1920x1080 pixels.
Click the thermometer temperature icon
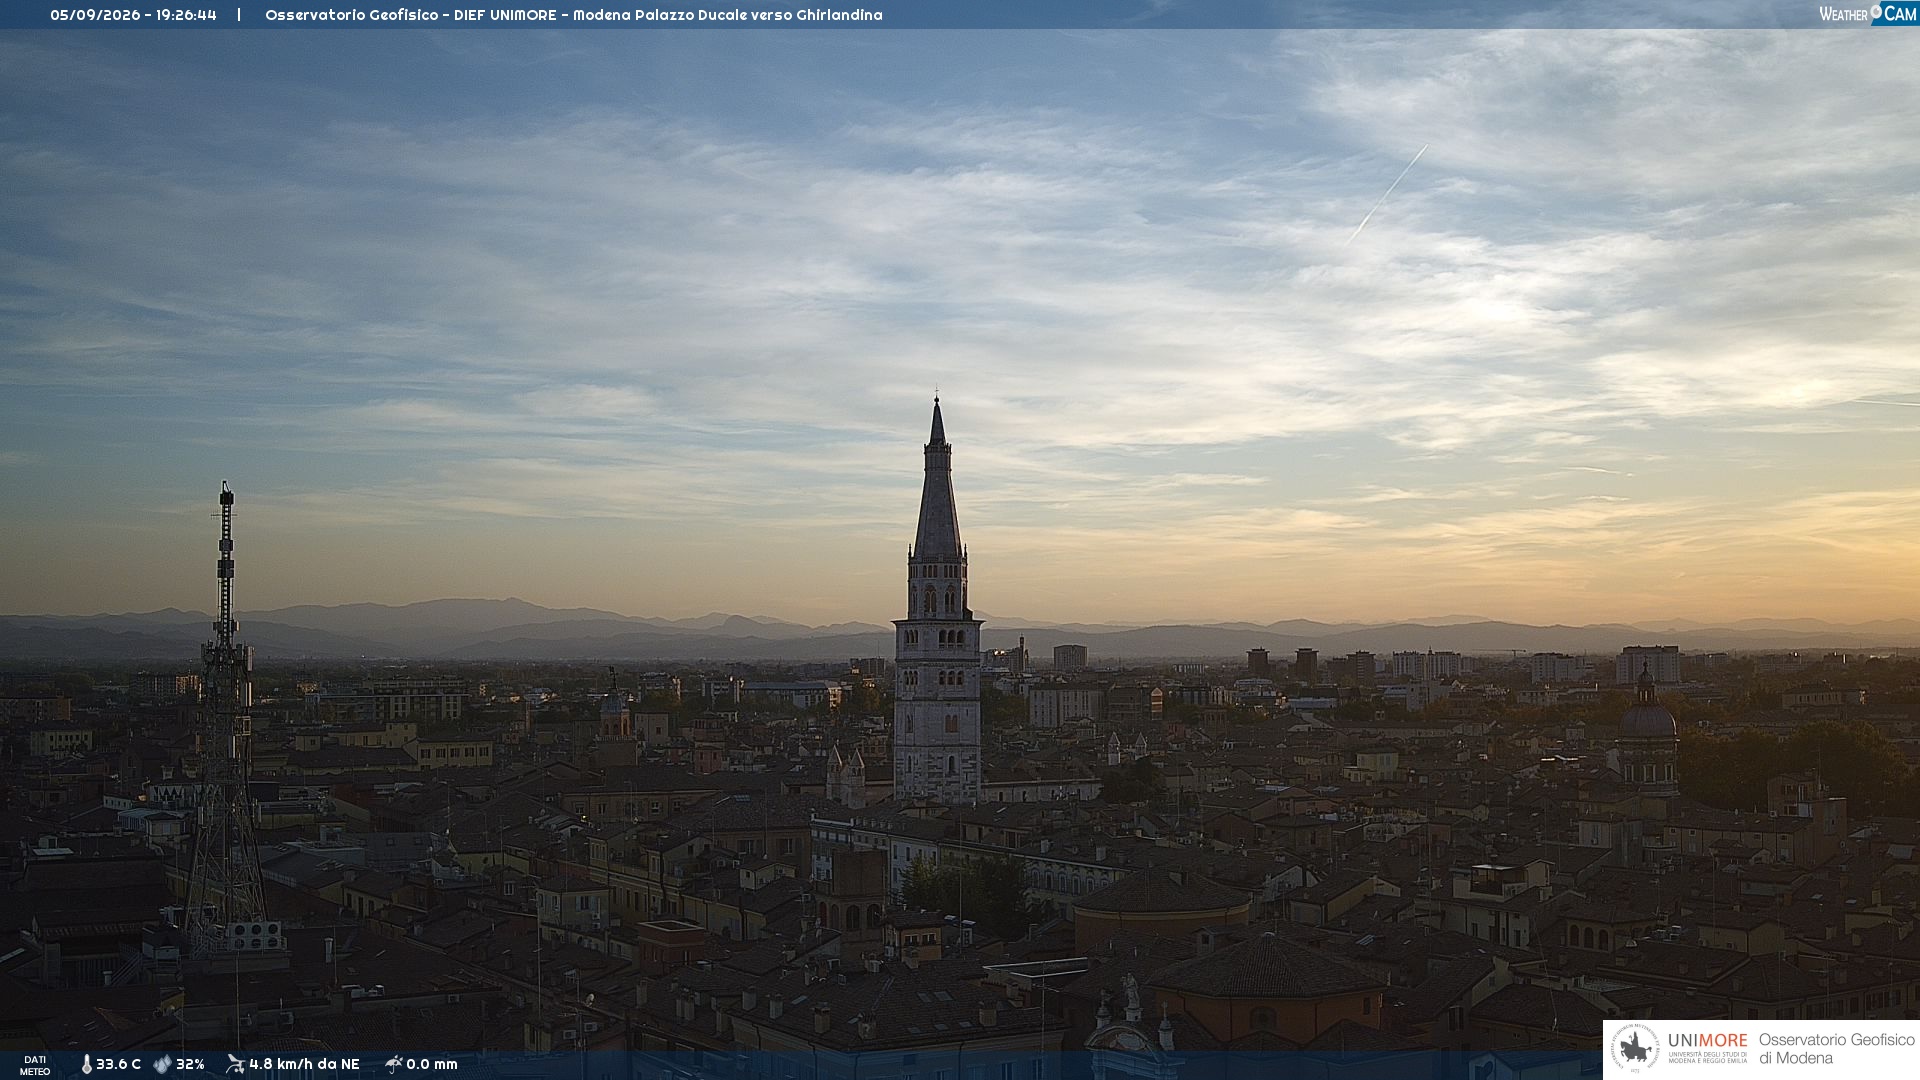[x=86, y=1064]
